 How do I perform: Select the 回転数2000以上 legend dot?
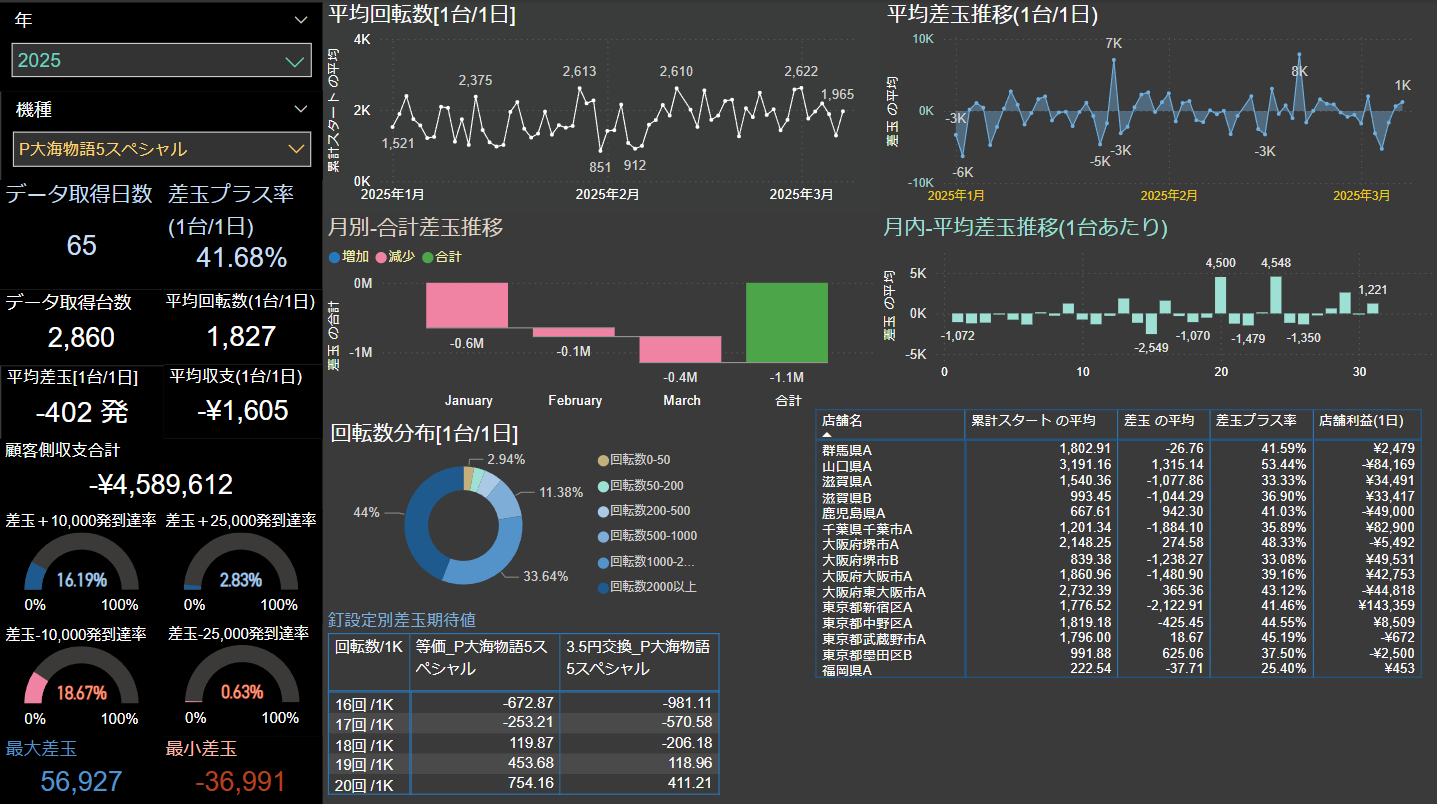click(602, 588)
